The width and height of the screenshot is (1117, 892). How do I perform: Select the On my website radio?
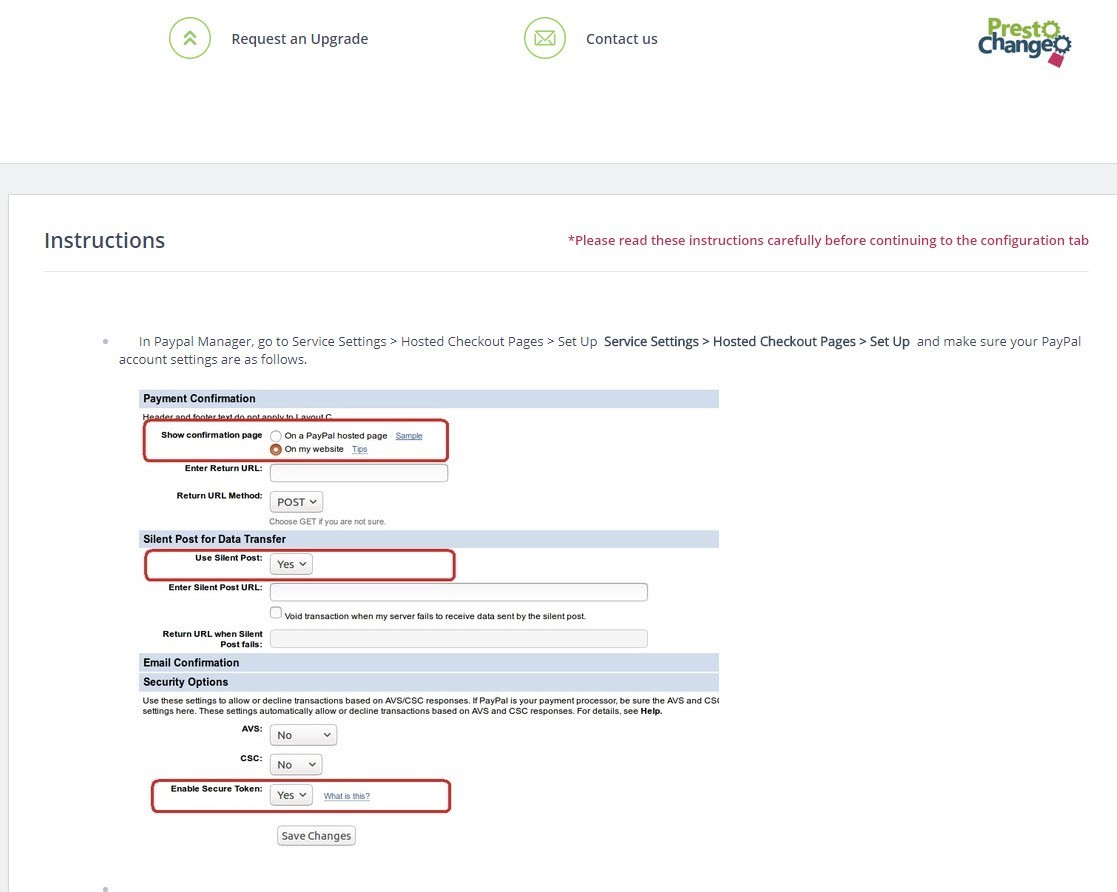click(276, 450)
